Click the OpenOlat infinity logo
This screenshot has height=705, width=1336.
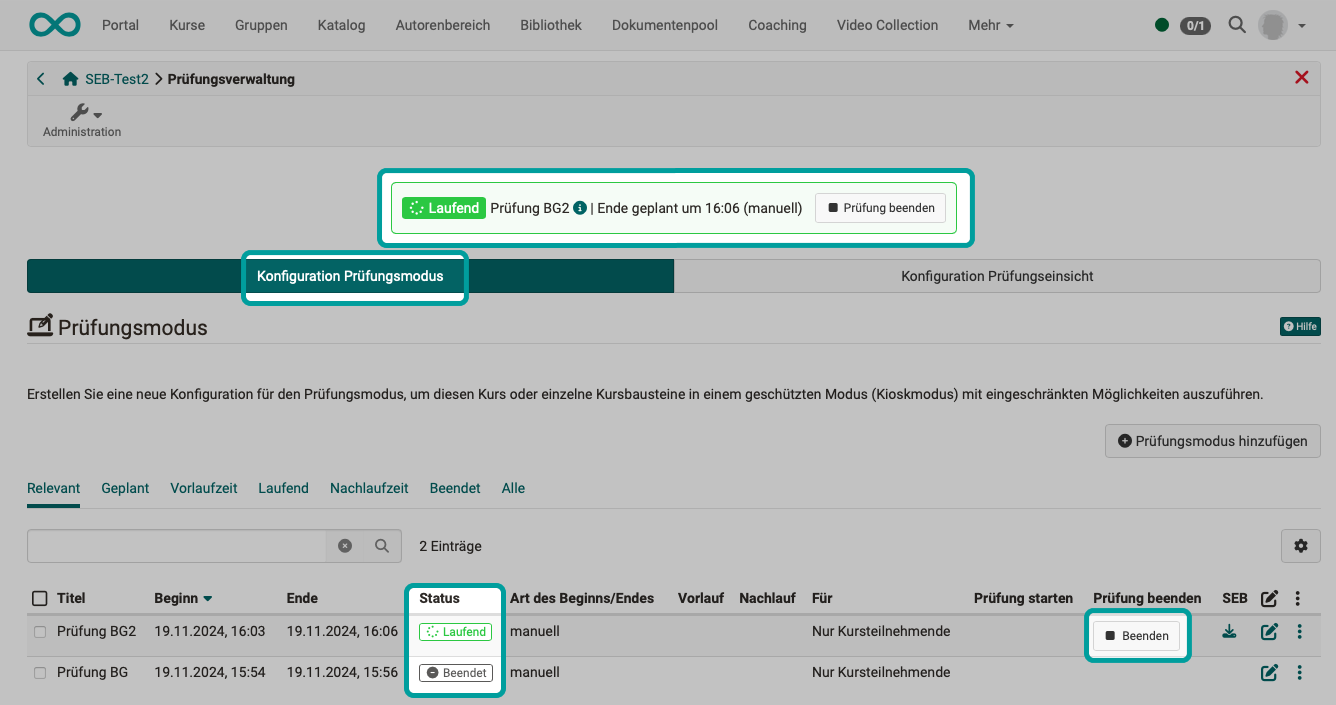[x=54, y=25]
